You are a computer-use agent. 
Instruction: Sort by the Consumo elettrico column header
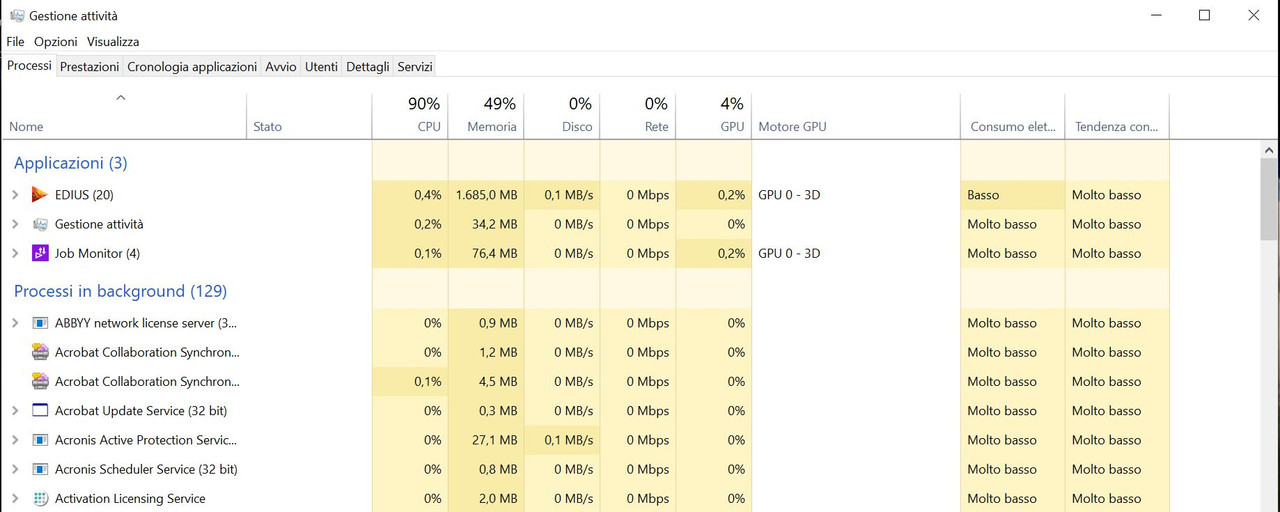[1013, 116]
